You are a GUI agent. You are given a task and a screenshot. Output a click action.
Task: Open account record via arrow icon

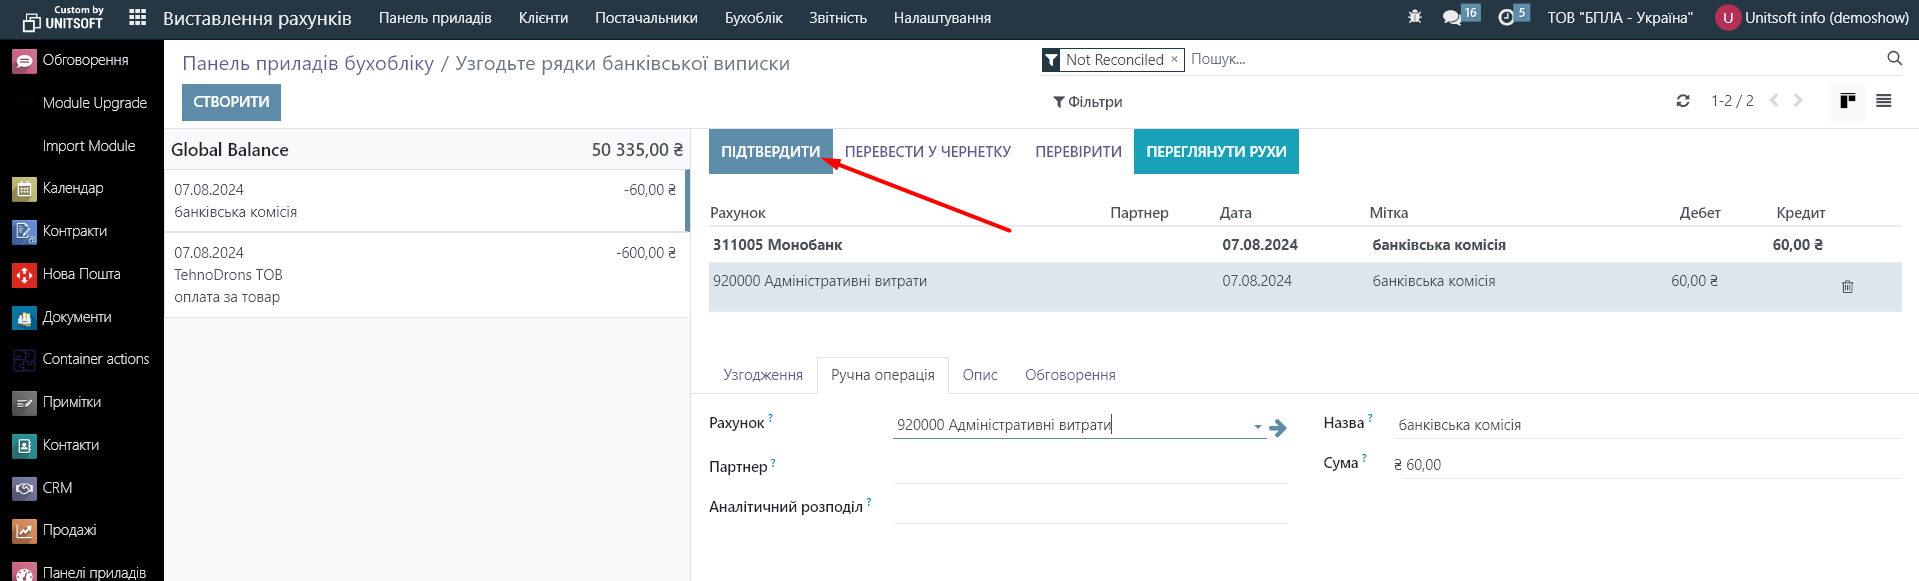1278,428
